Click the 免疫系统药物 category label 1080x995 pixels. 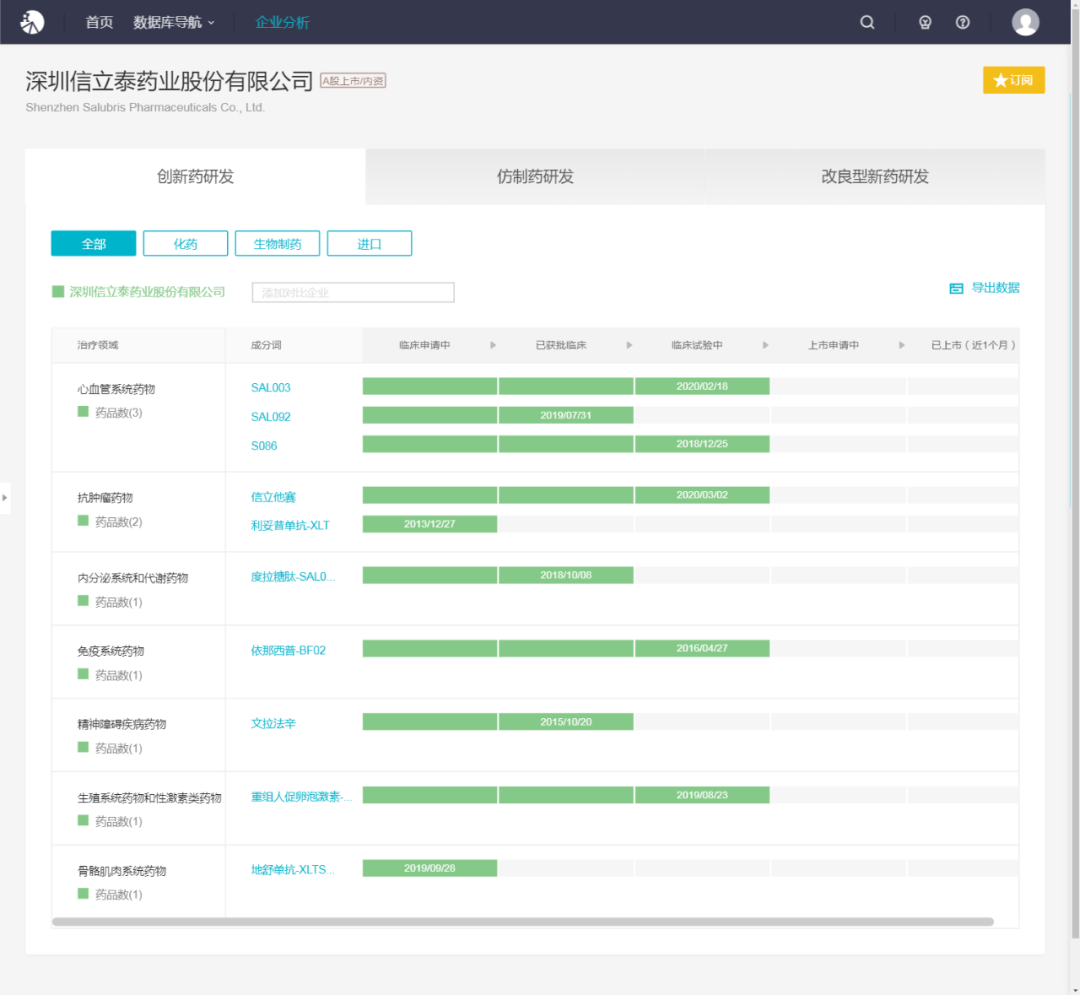pyautogui.click(x=111, y=651)
